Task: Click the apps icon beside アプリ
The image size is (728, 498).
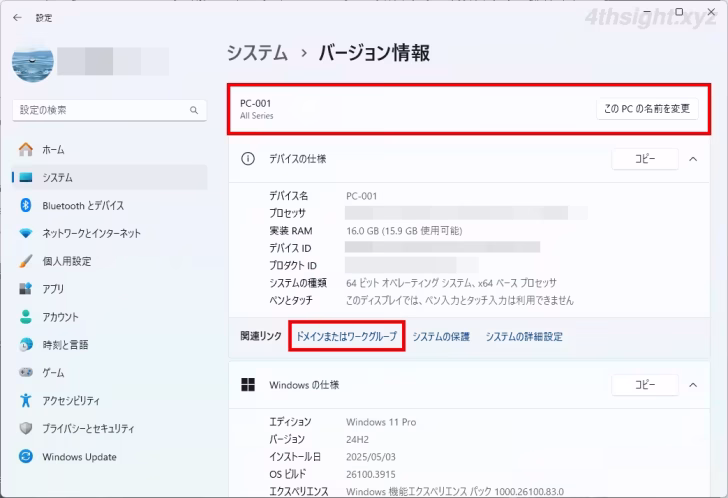Action: click(26, 289)
